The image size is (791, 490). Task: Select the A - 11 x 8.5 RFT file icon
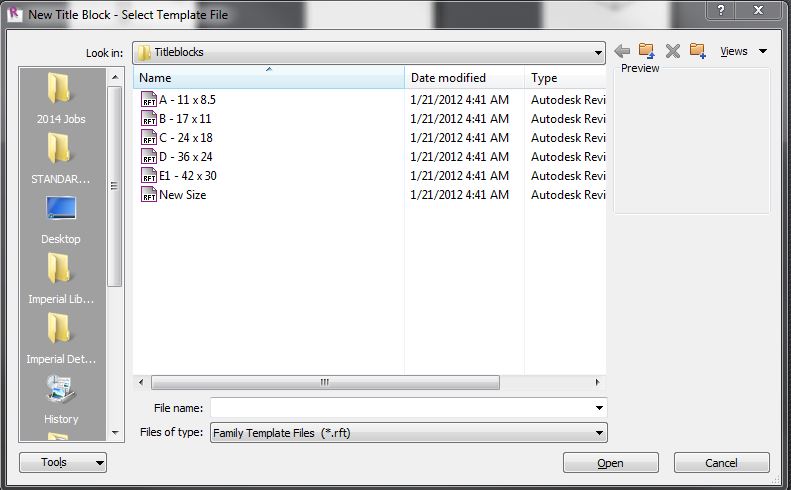149,99
